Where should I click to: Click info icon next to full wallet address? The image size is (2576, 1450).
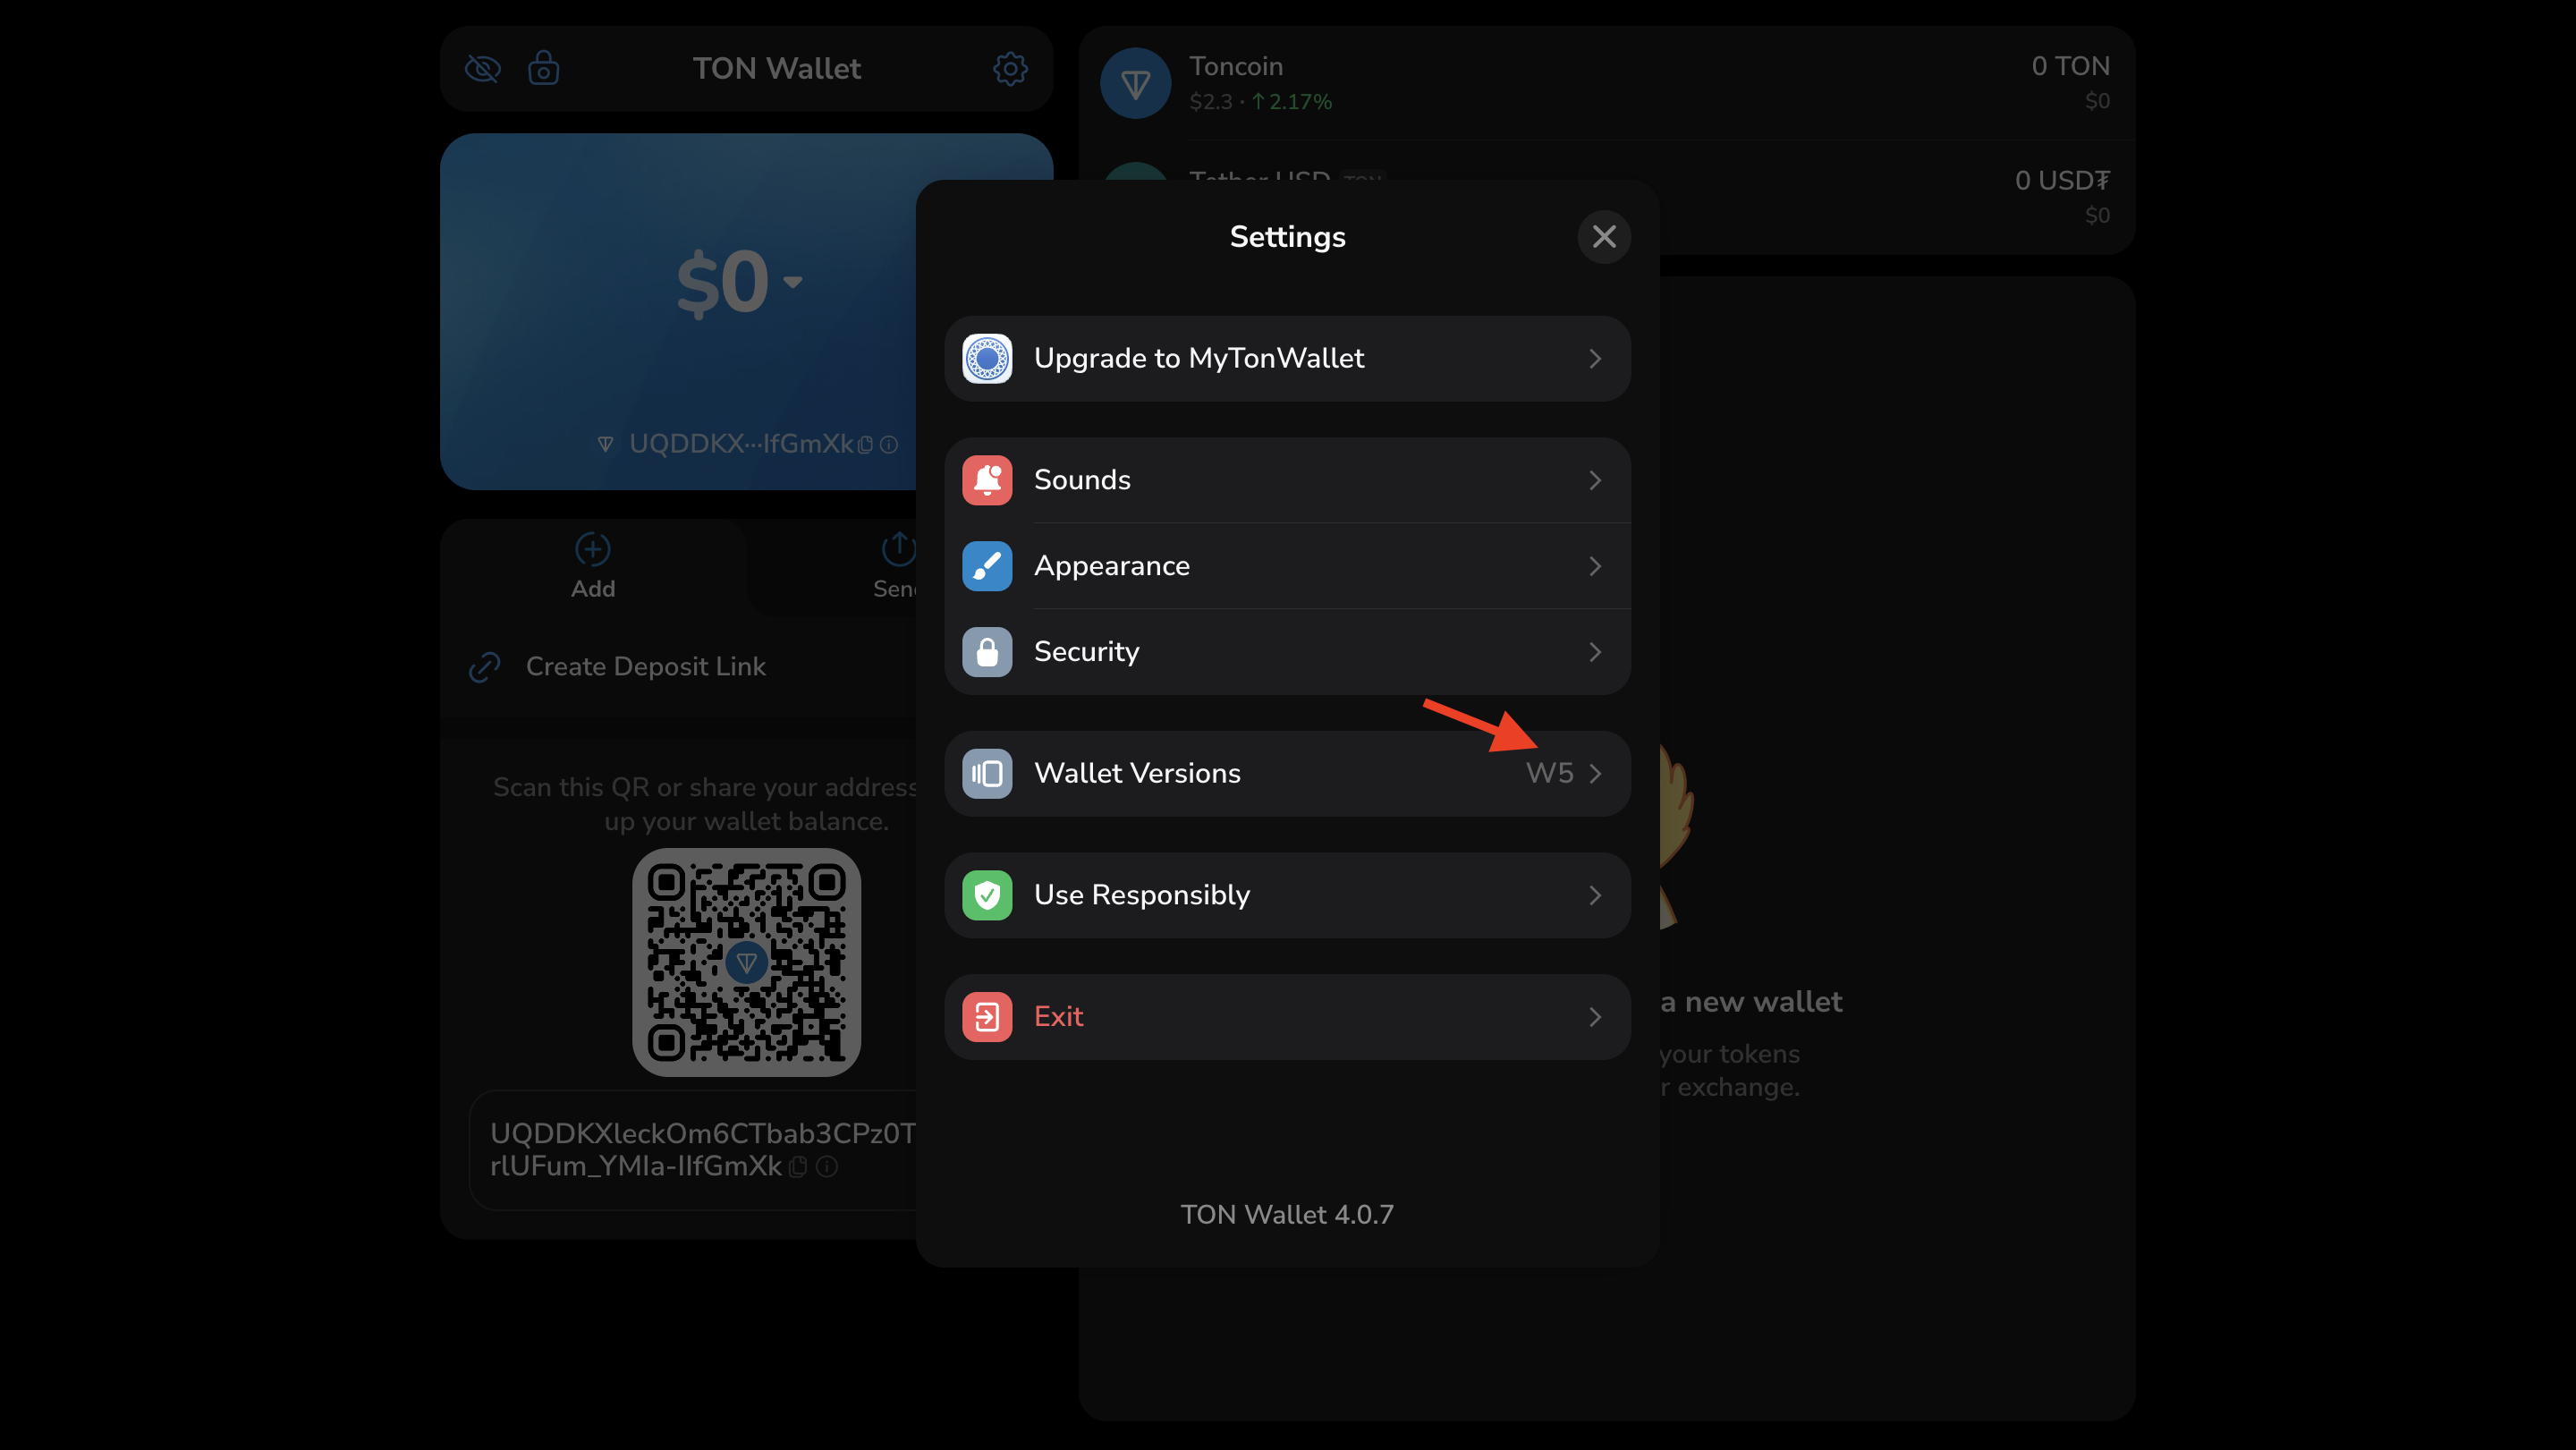coord(826,1166)
